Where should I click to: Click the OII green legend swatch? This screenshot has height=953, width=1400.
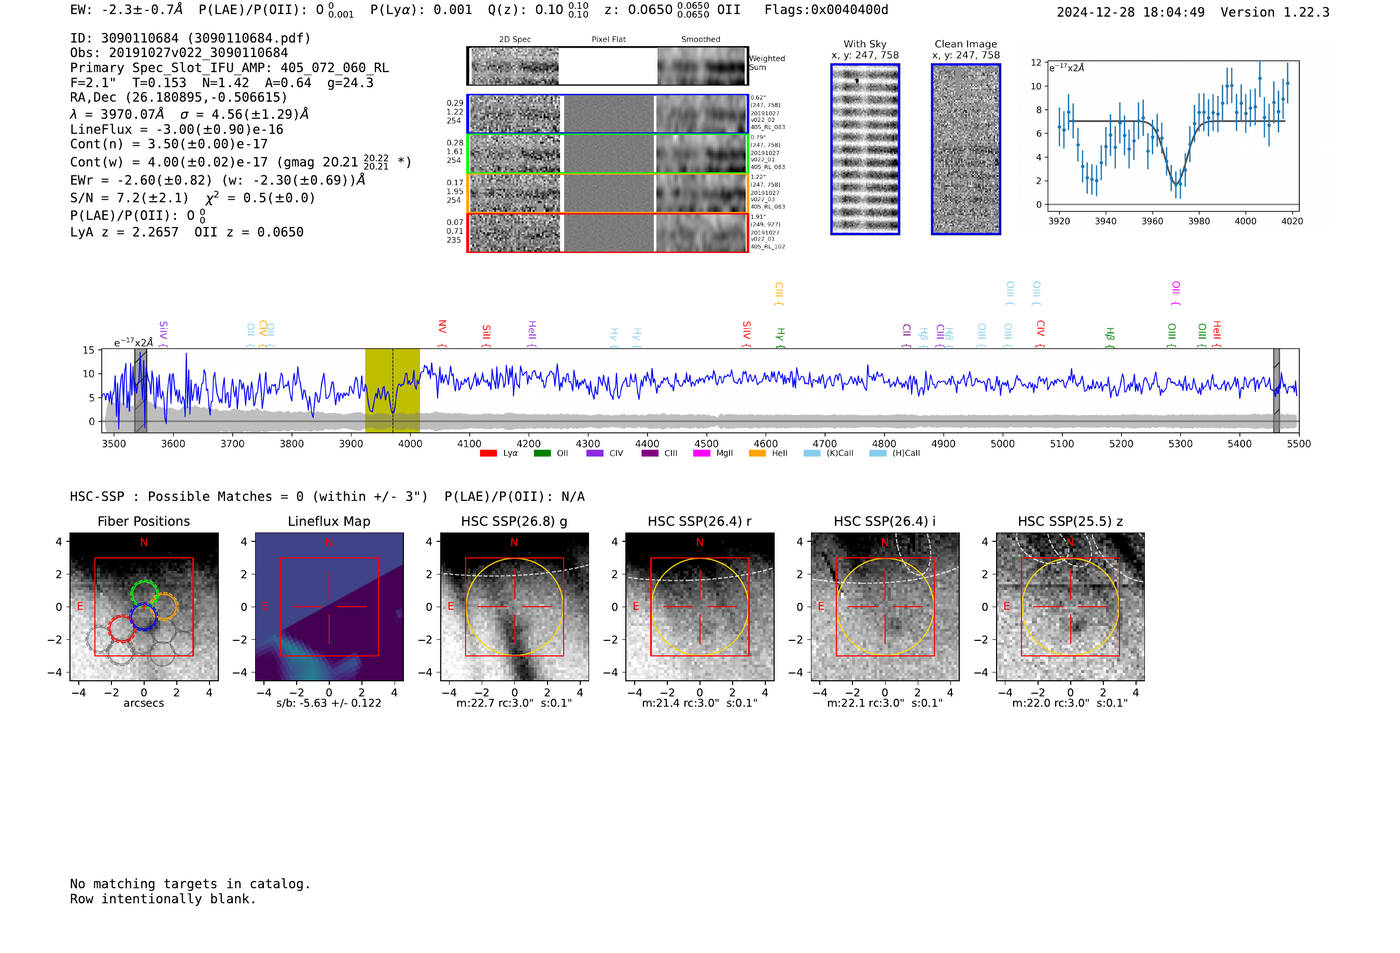click(x=542, y=454)
